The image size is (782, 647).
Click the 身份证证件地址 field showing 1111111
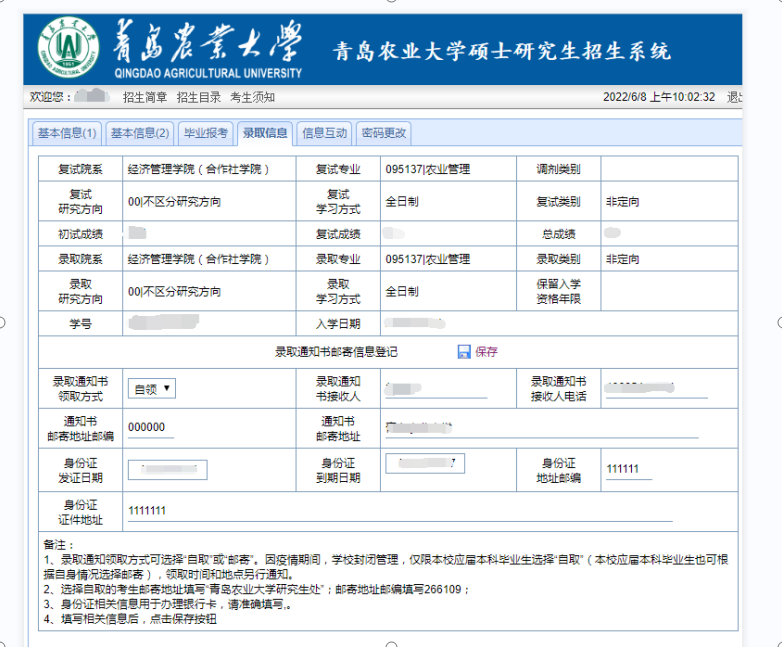(400, 511)
